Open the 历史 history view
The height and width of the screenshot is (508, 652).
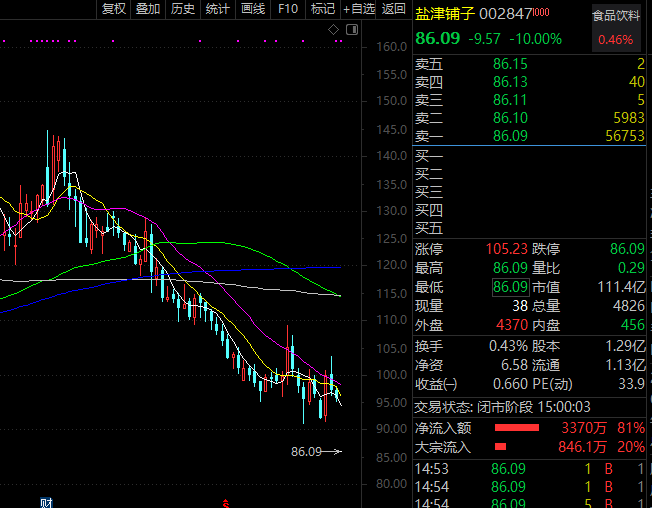(182, 9)
